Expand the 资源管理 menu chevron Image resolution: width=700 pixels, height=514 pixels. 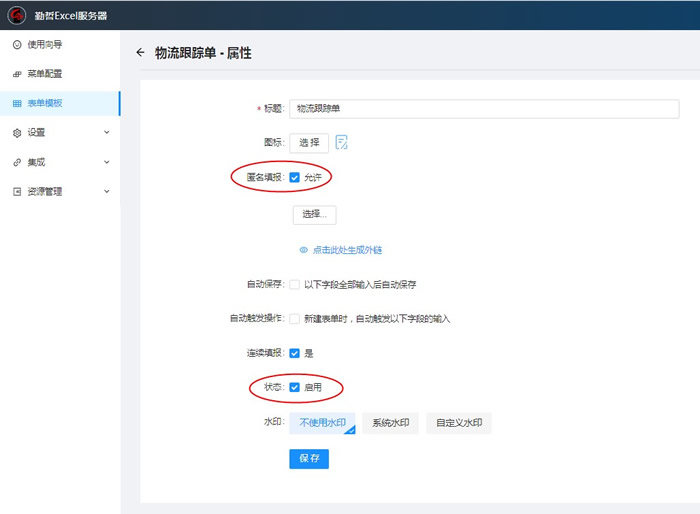[106, 191]
